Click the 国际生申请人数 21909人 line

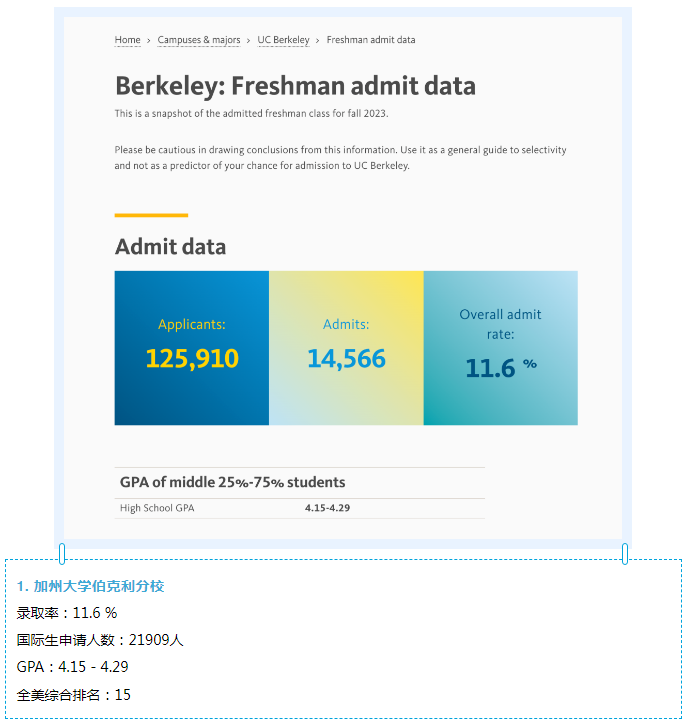pos(100,640)
